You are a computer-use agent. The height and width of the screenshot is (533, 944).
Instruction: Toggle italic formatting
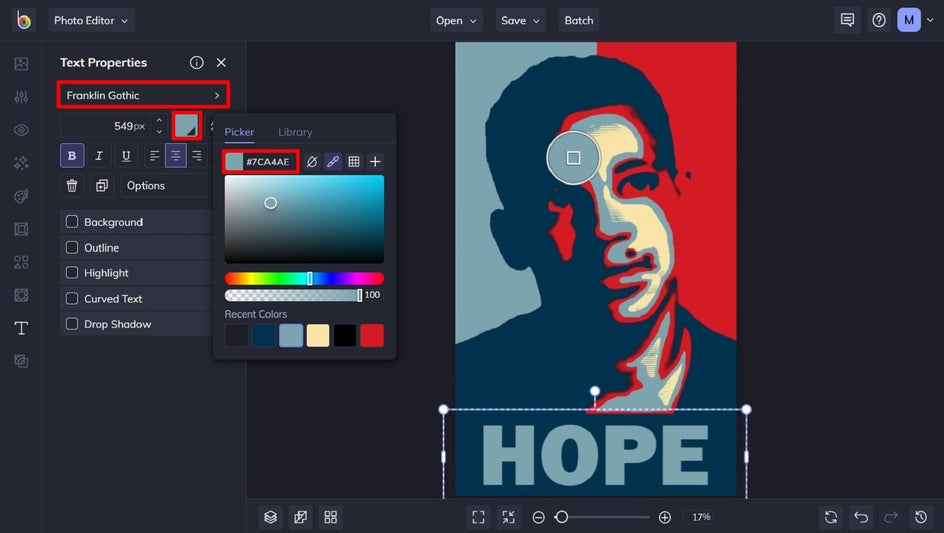(99, 156)
